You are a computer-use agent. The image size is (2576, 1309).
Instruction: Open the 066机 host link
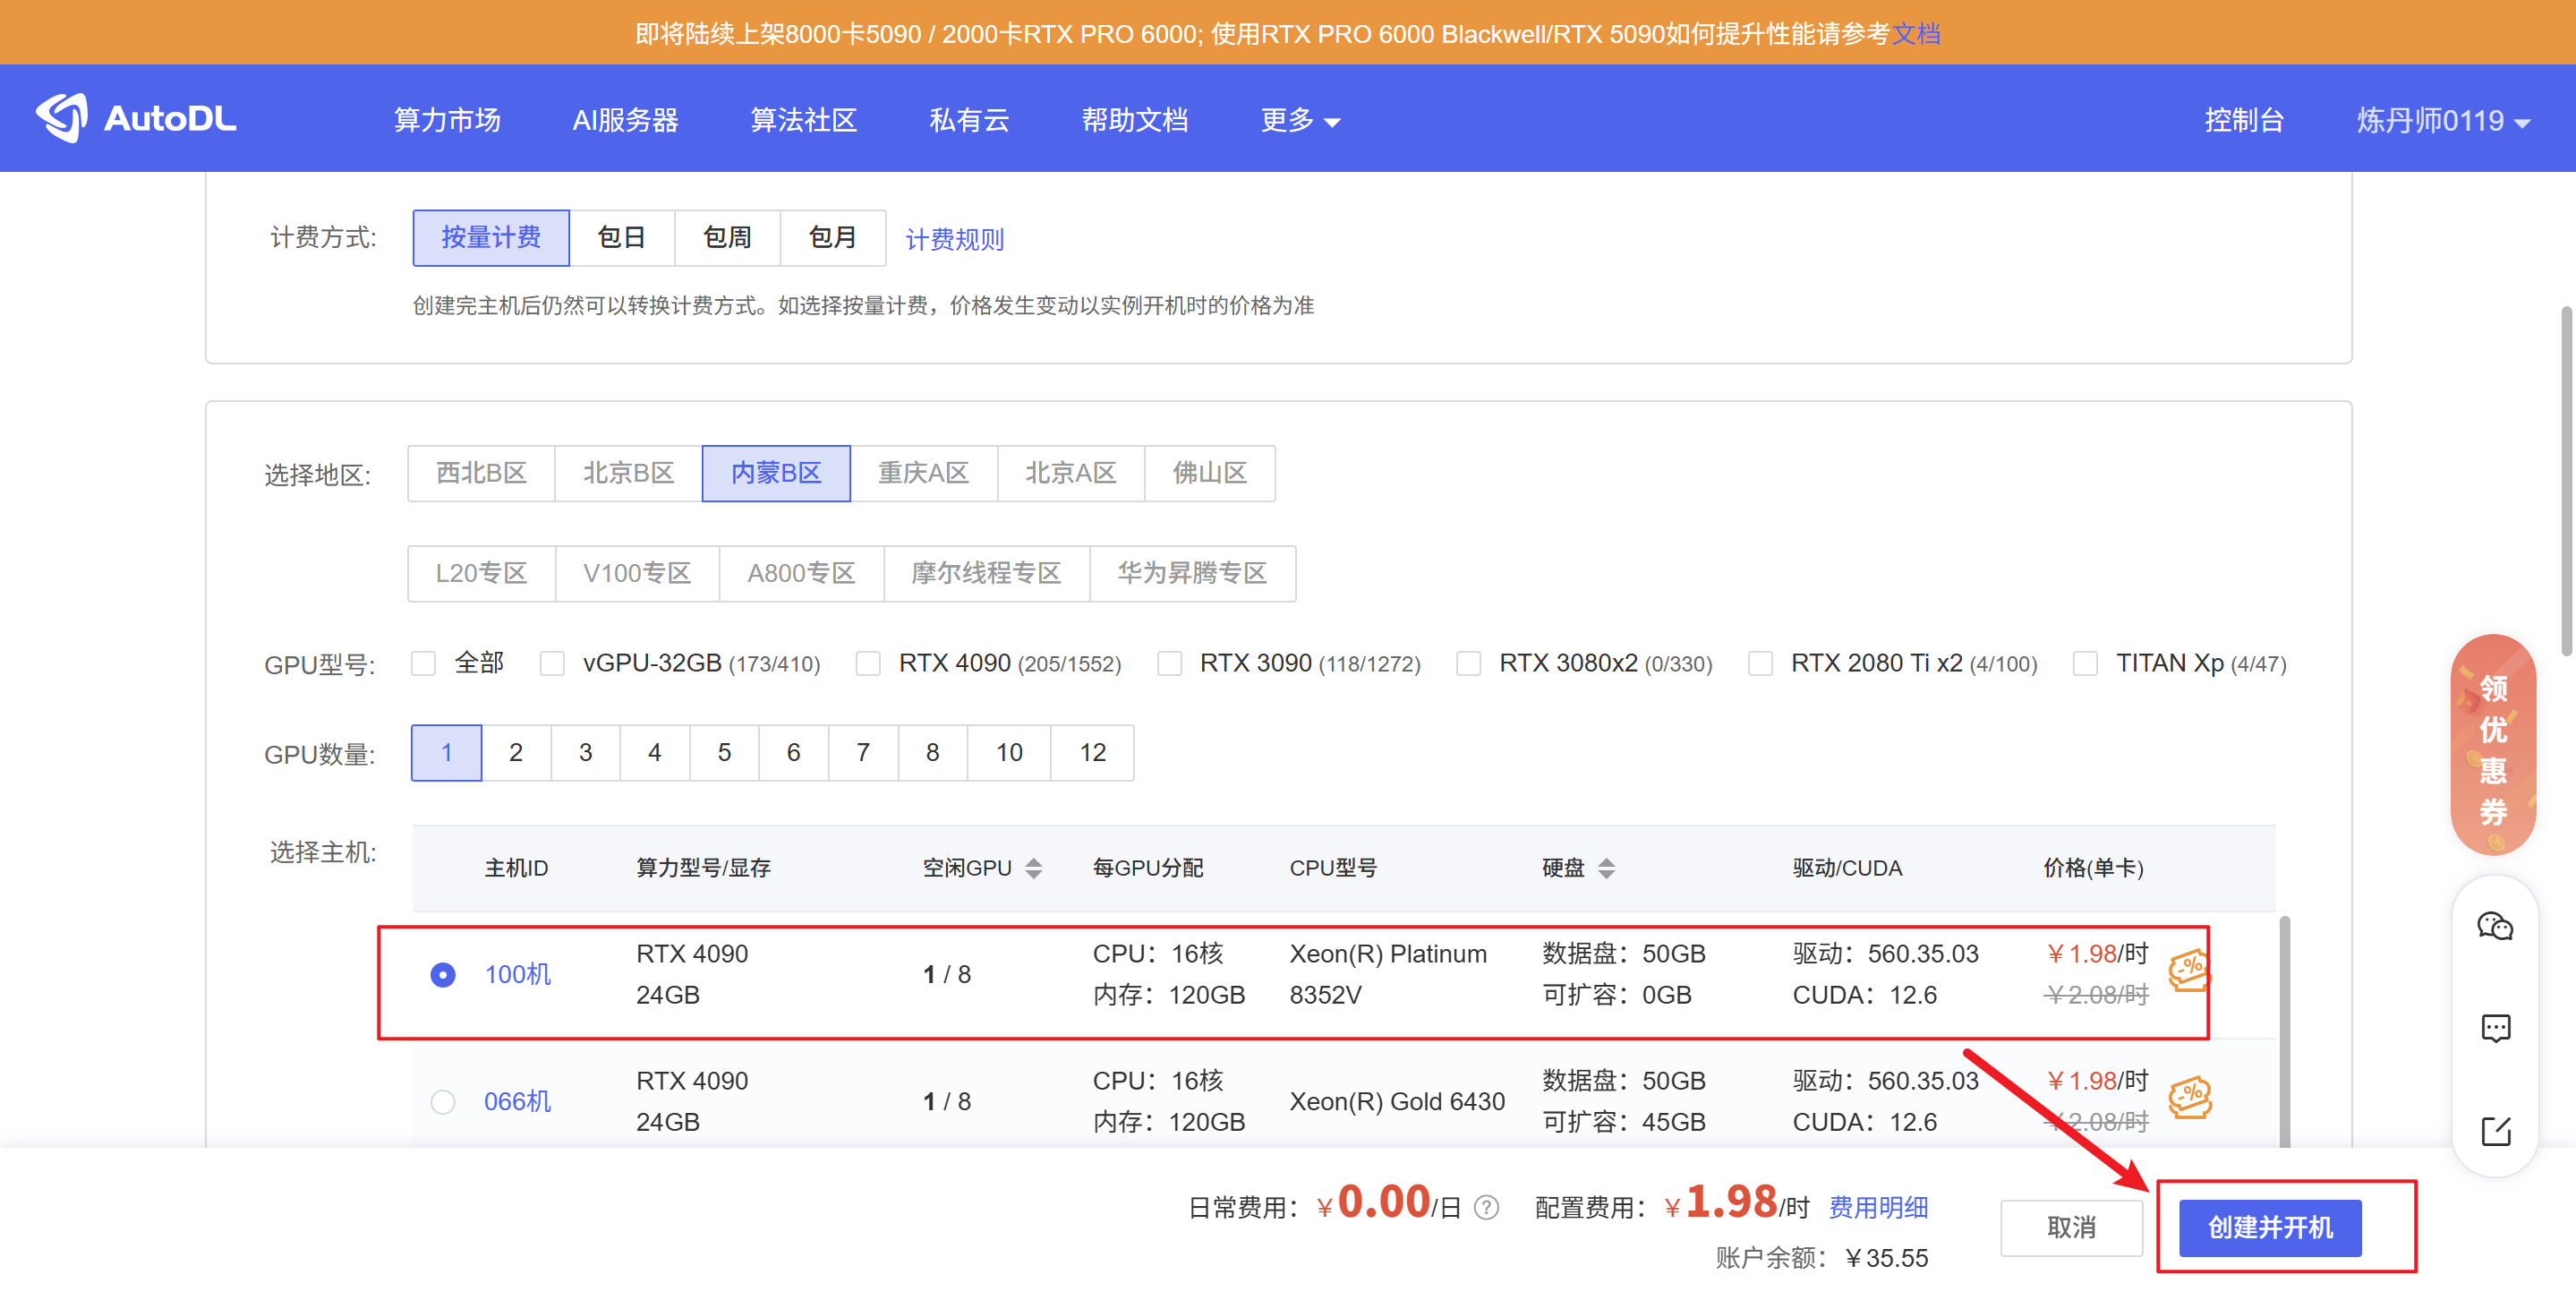click(x=517, y=1102)
